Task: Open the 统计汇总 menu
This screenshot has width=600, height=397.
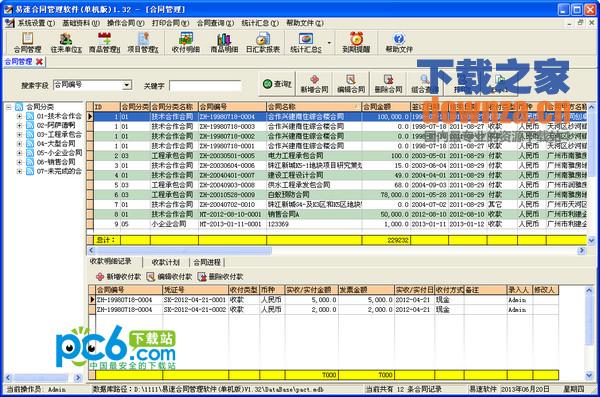Action: point(260,23)
